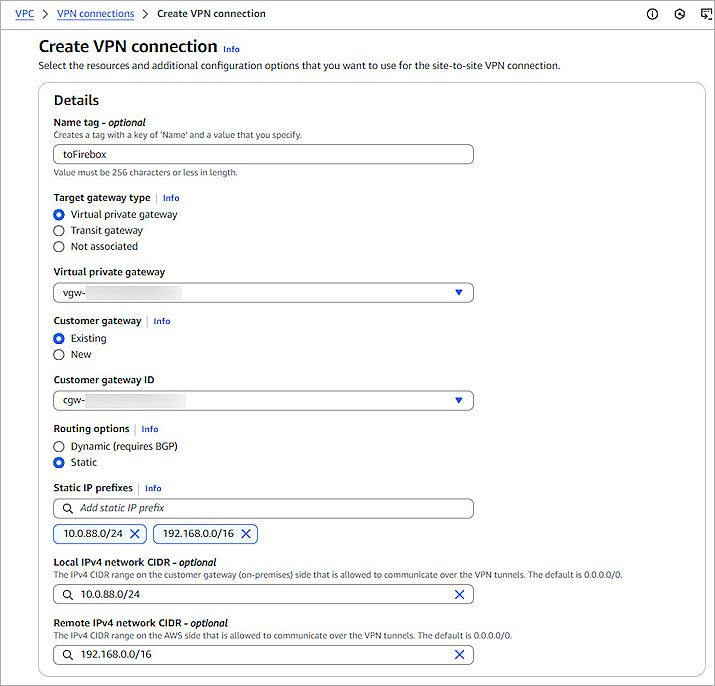Click the Add static IP prefix field

click(263, 508)
